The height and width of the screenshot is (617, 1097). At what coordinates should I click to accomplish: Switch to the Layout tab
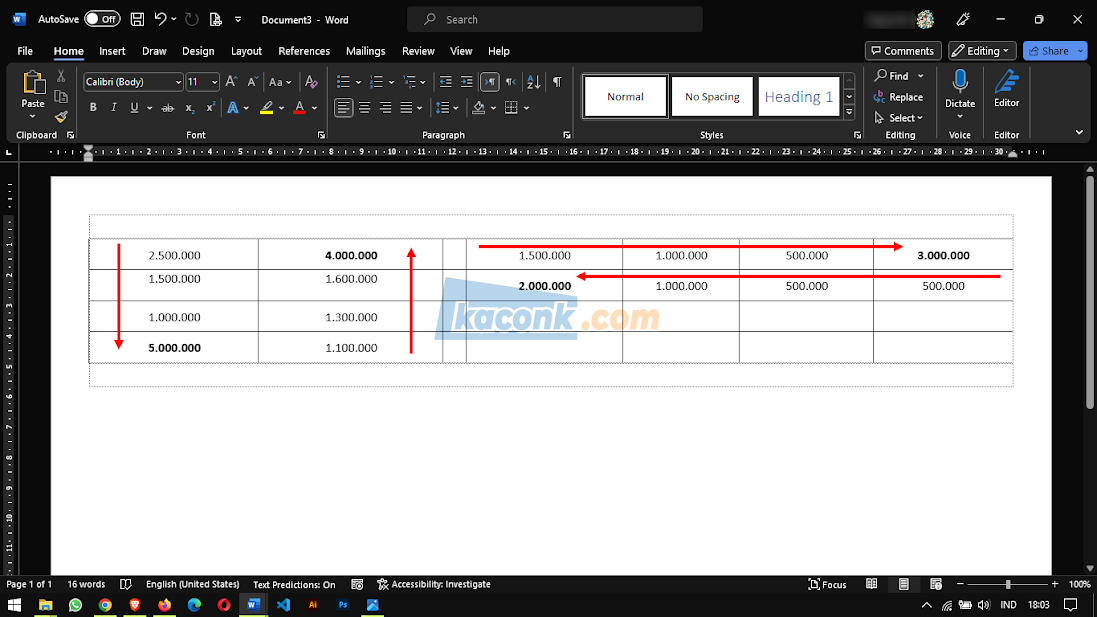pos(246,51)
